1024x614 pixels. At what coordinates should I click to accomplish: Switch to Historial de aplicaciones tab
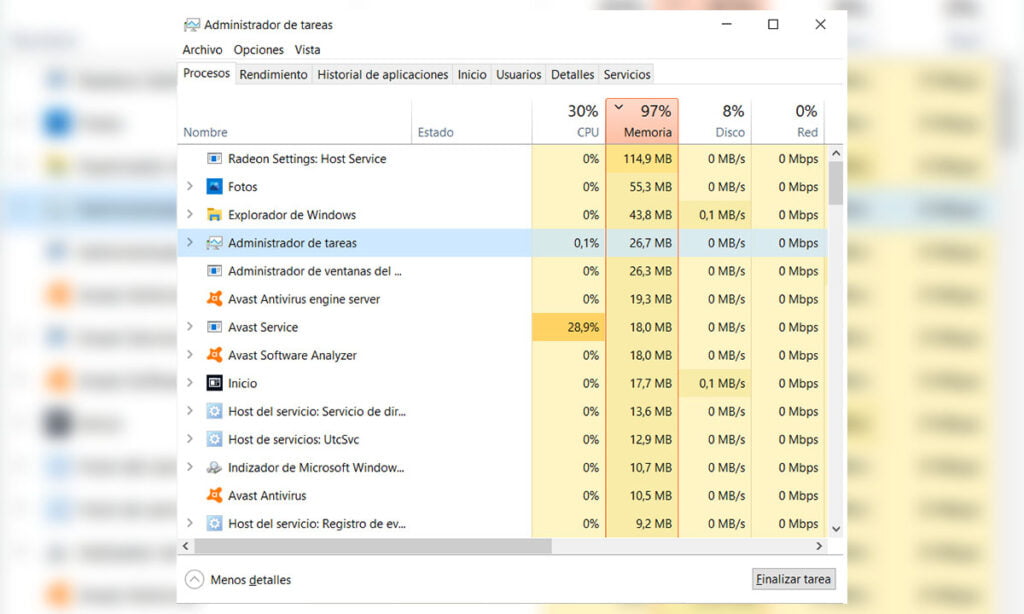[x=383, y=74]
